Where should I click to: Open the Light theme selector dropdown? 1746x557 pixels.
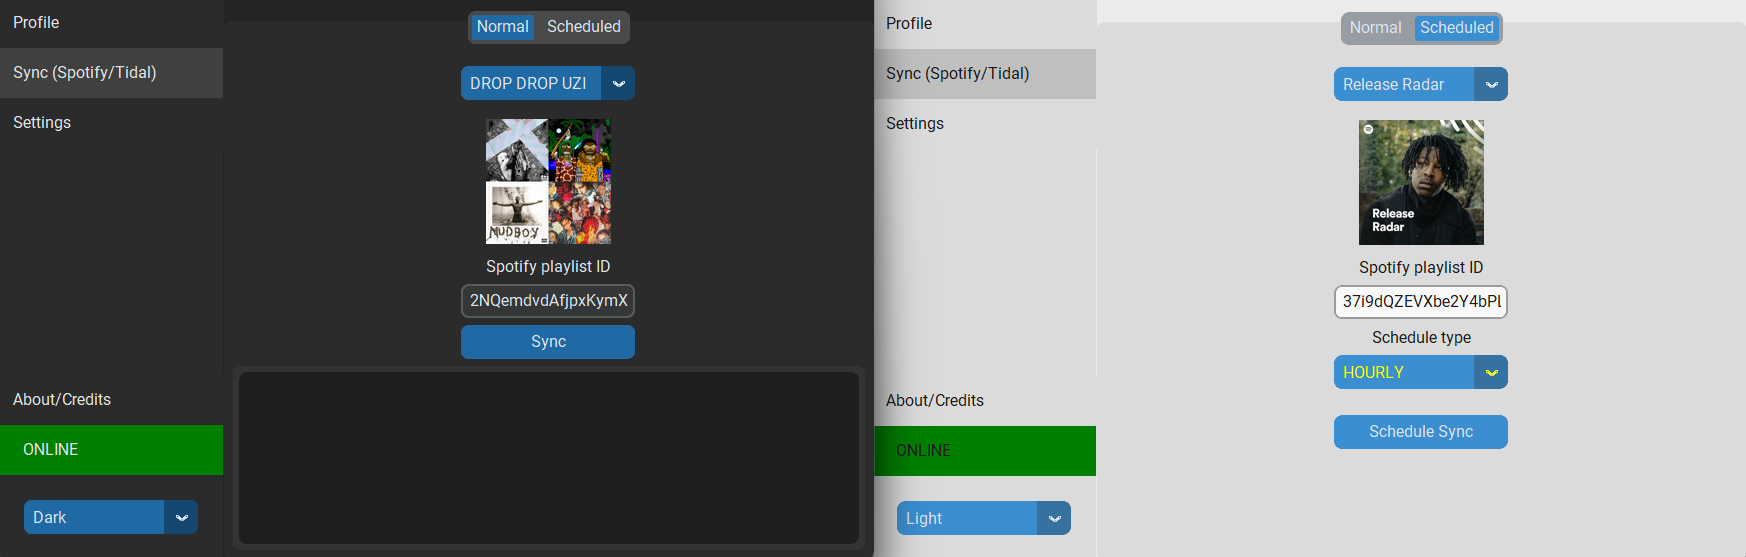pyautogui.click(x=983, y=518)
